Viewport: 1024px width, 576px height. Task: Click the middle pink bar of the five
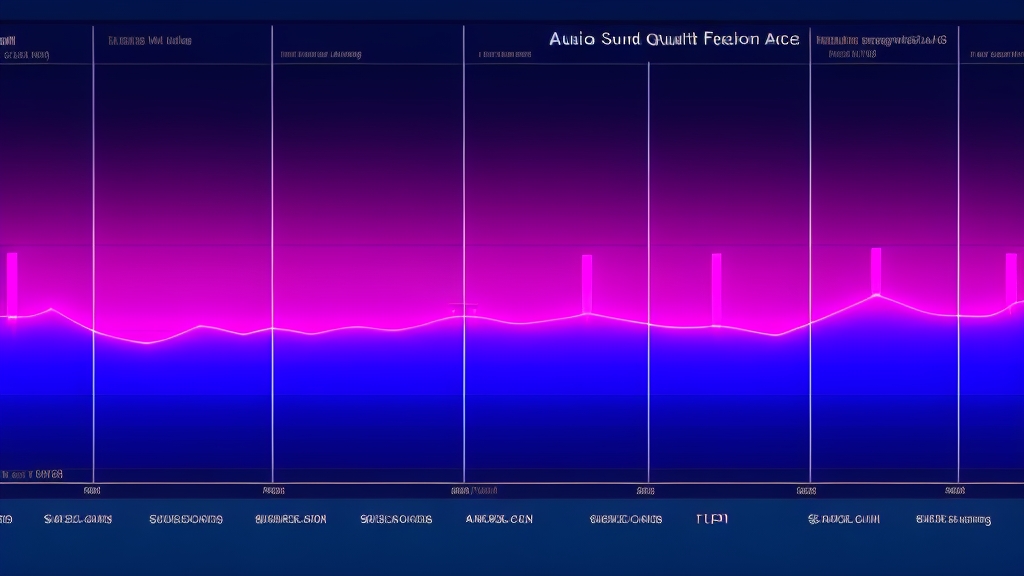tap(716, 288)
